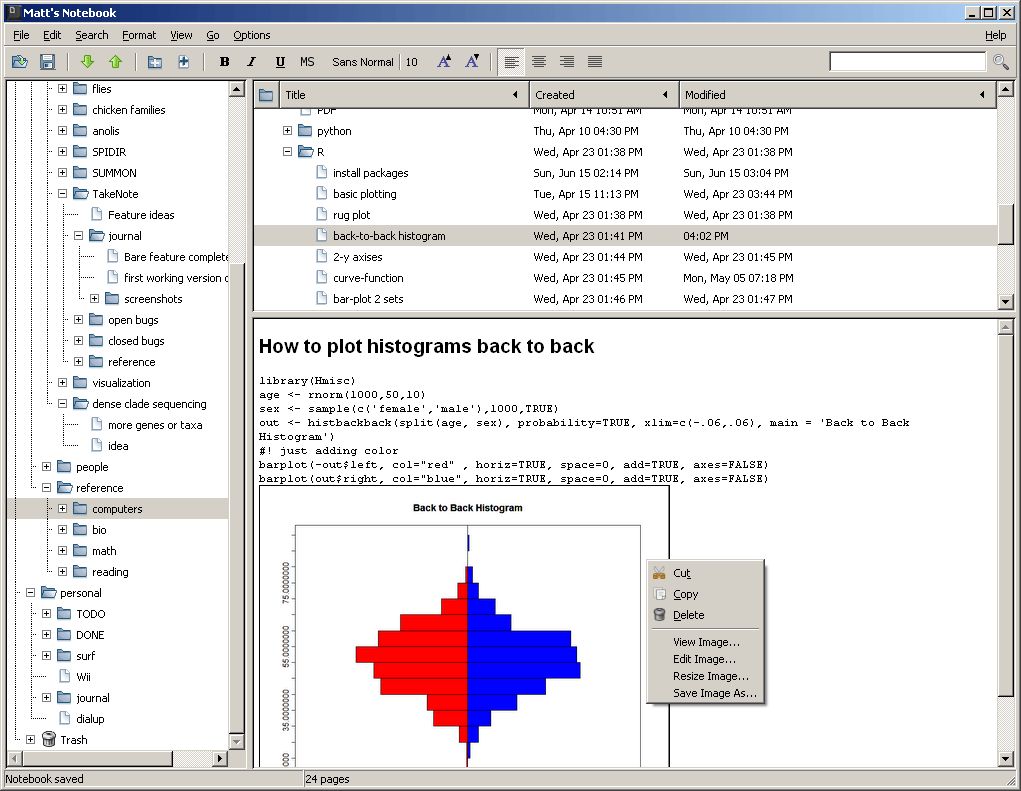Click the green down-arrow navigation icon
Screen dimensions: 1021x791
point(87,61)
